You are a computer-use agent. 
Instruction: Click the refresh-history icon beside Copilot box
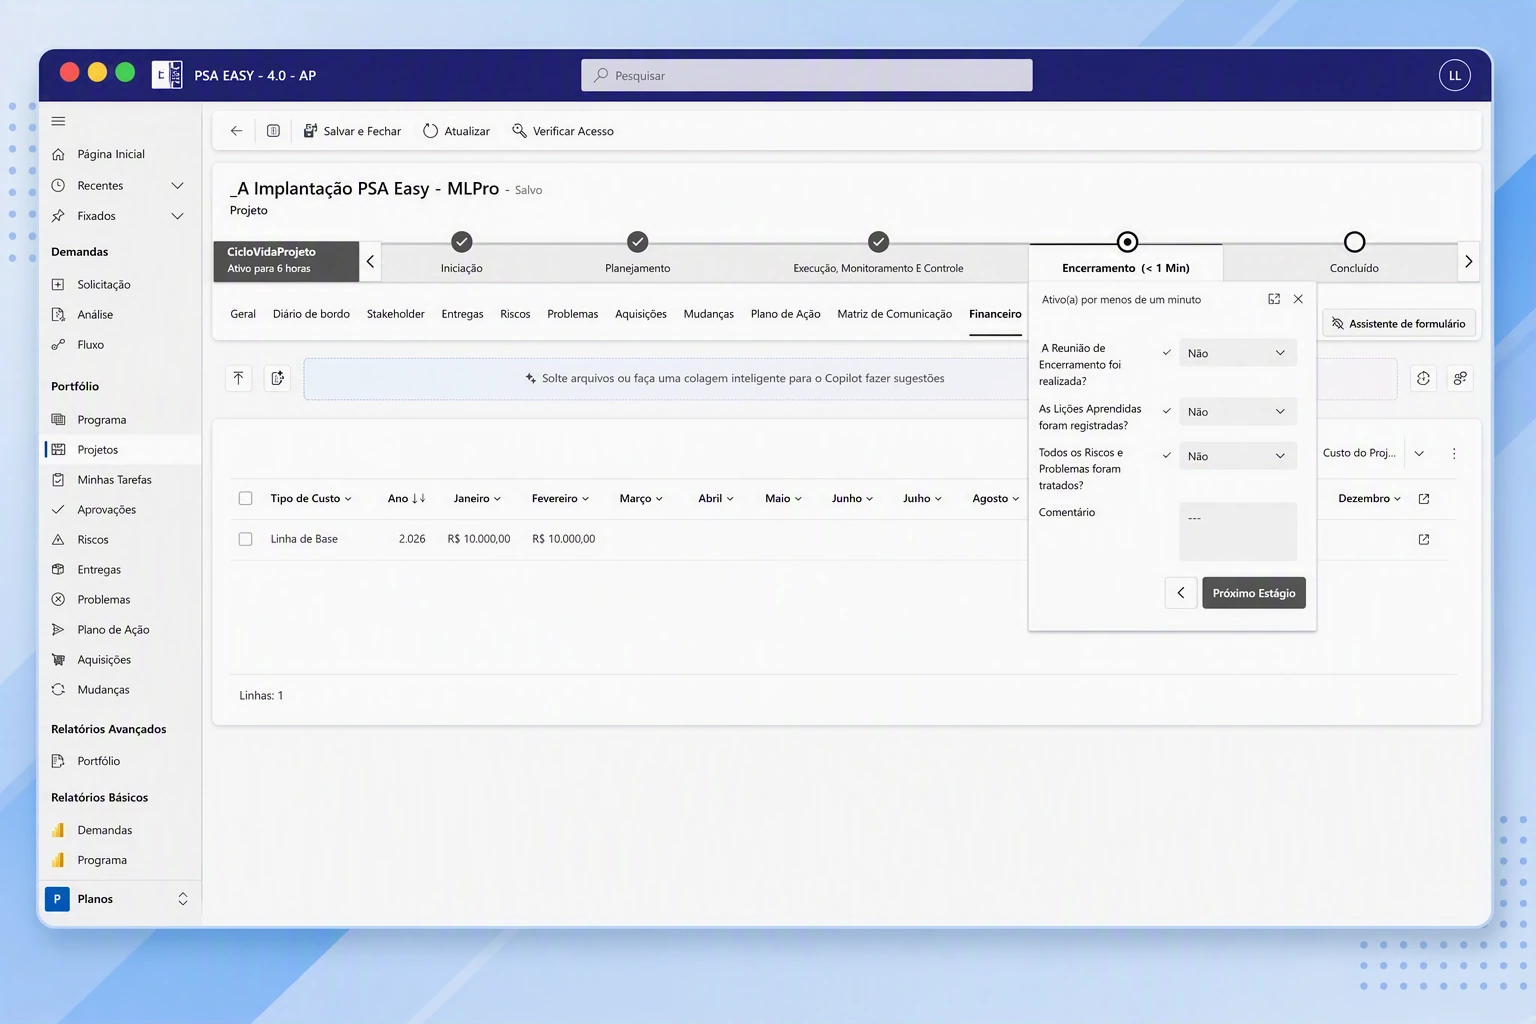point(1423,378)
